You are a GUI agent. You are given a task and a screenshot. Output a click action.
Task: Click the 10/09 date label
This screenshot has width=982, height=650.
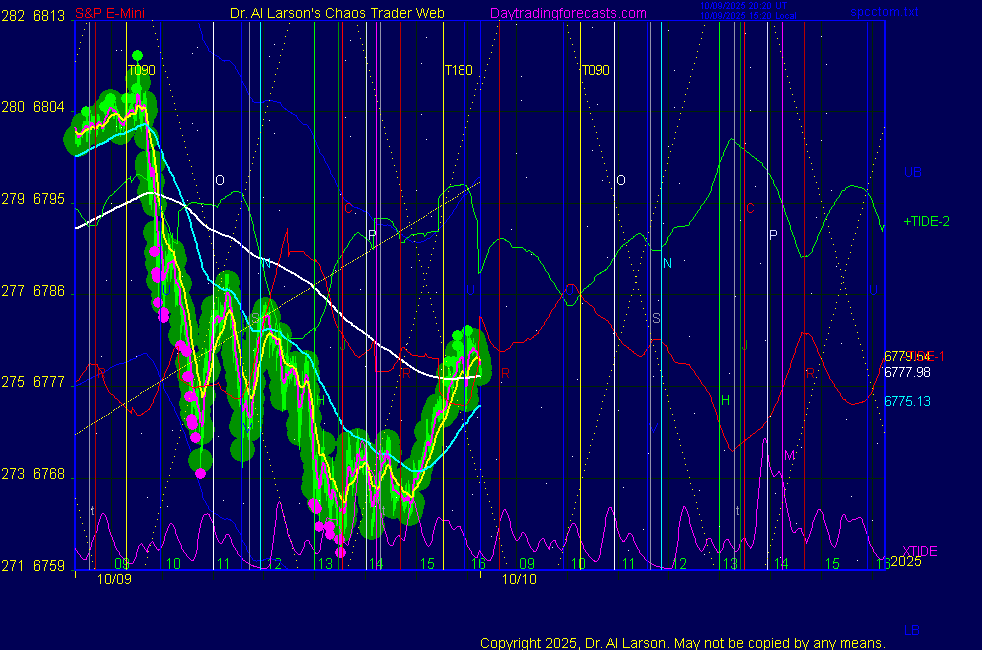click(113, 579)
